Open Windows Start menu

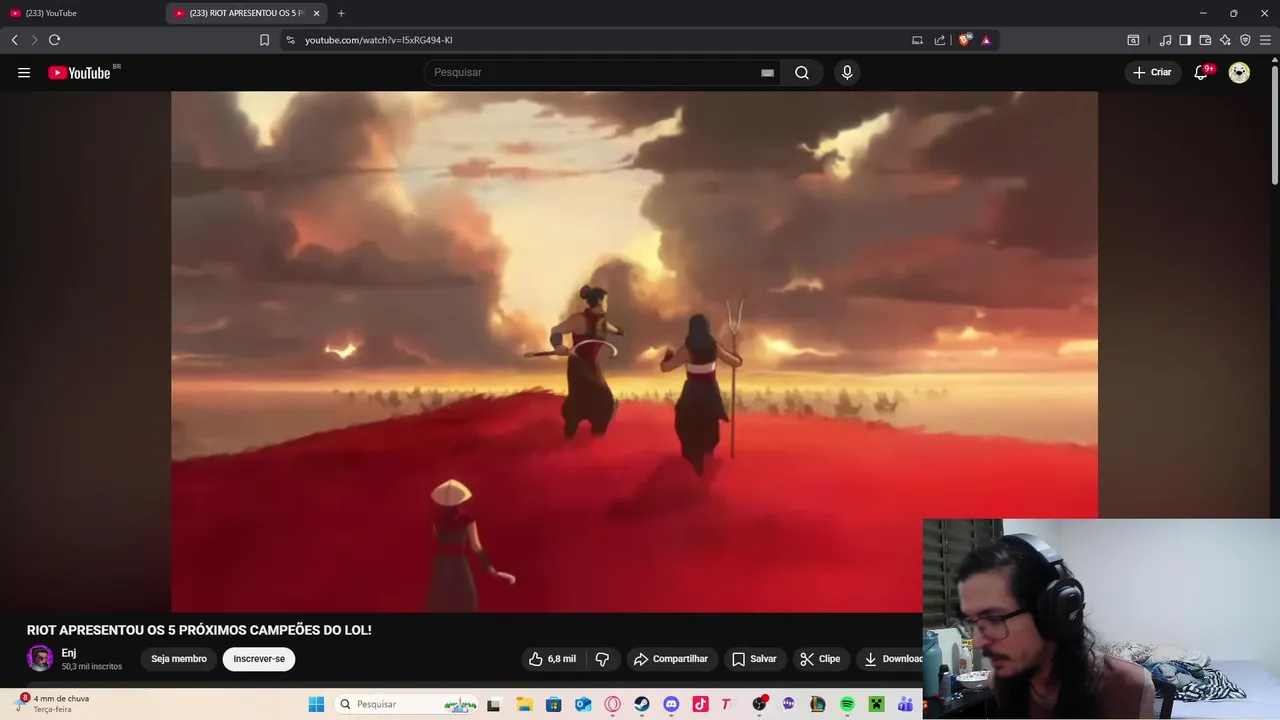click(316, 704)
